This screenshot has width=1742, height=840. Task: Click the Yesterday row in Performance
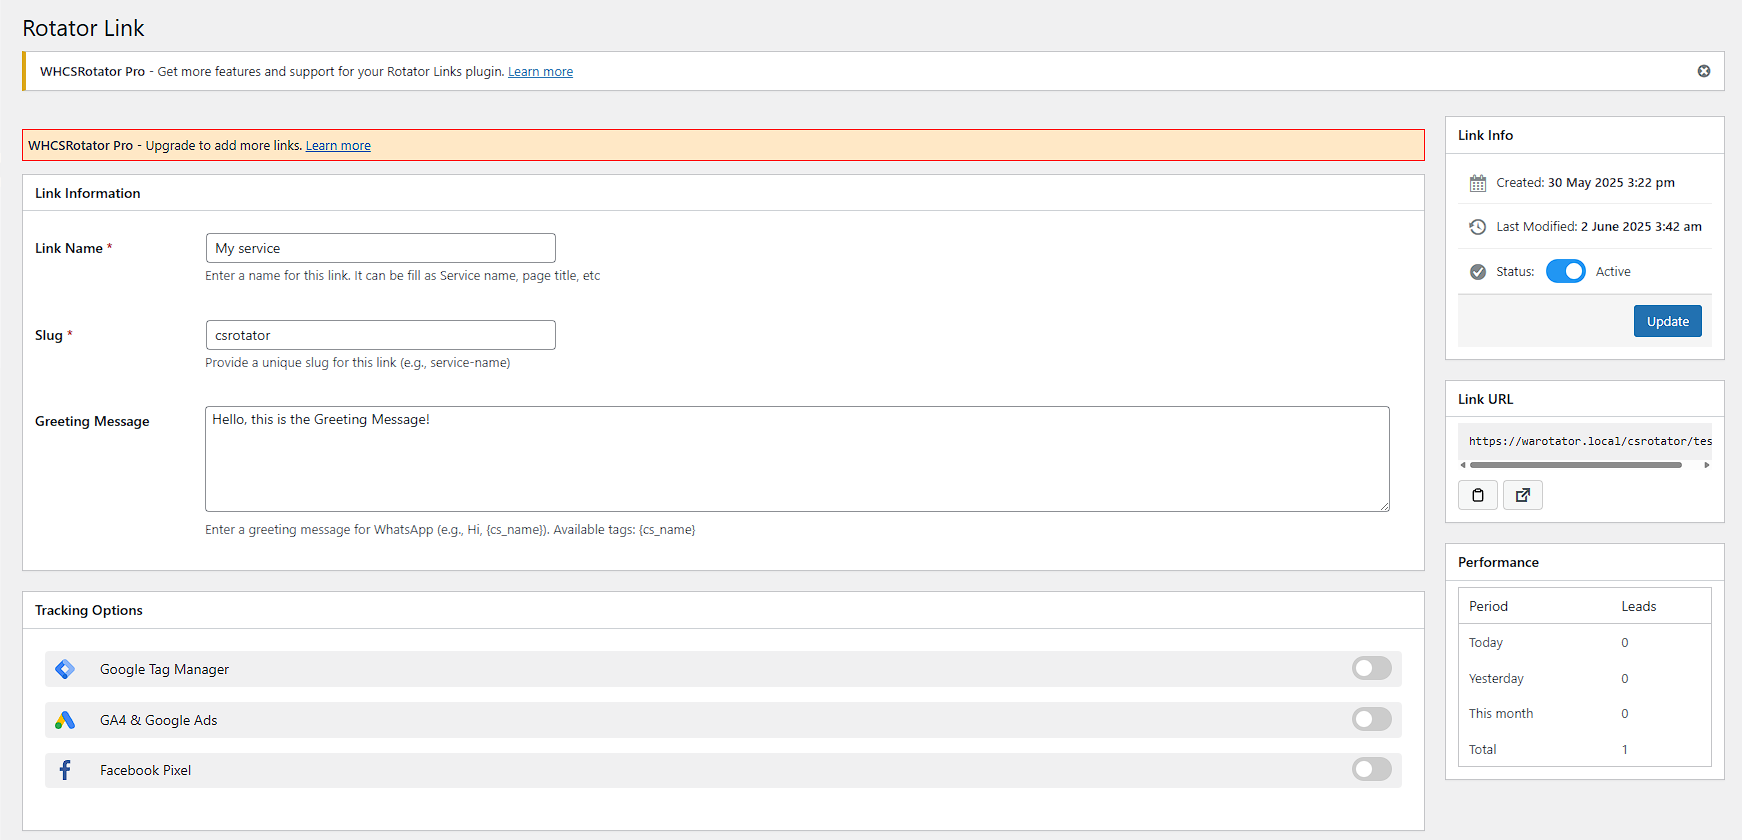tap(1585, 678)
